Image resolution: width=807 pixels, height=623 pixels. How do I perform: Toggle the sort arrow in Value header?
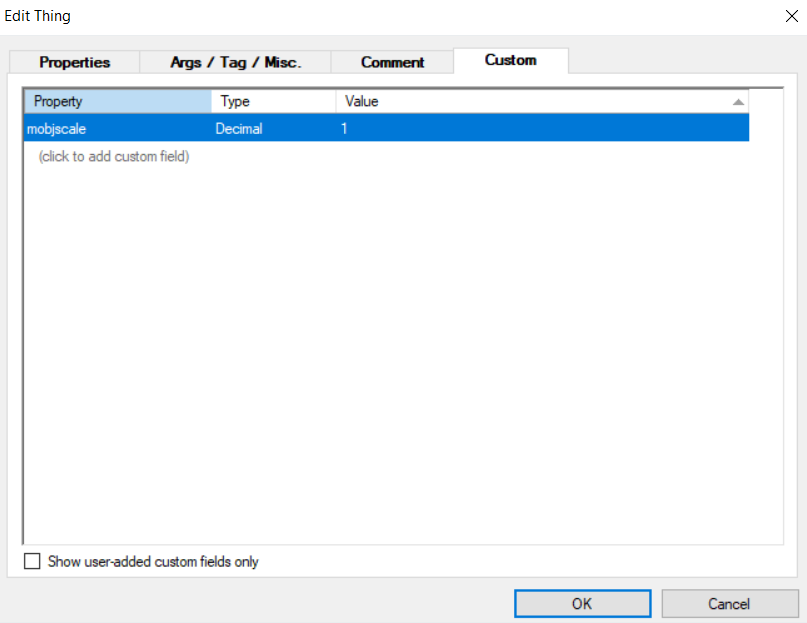pos(738,102)
